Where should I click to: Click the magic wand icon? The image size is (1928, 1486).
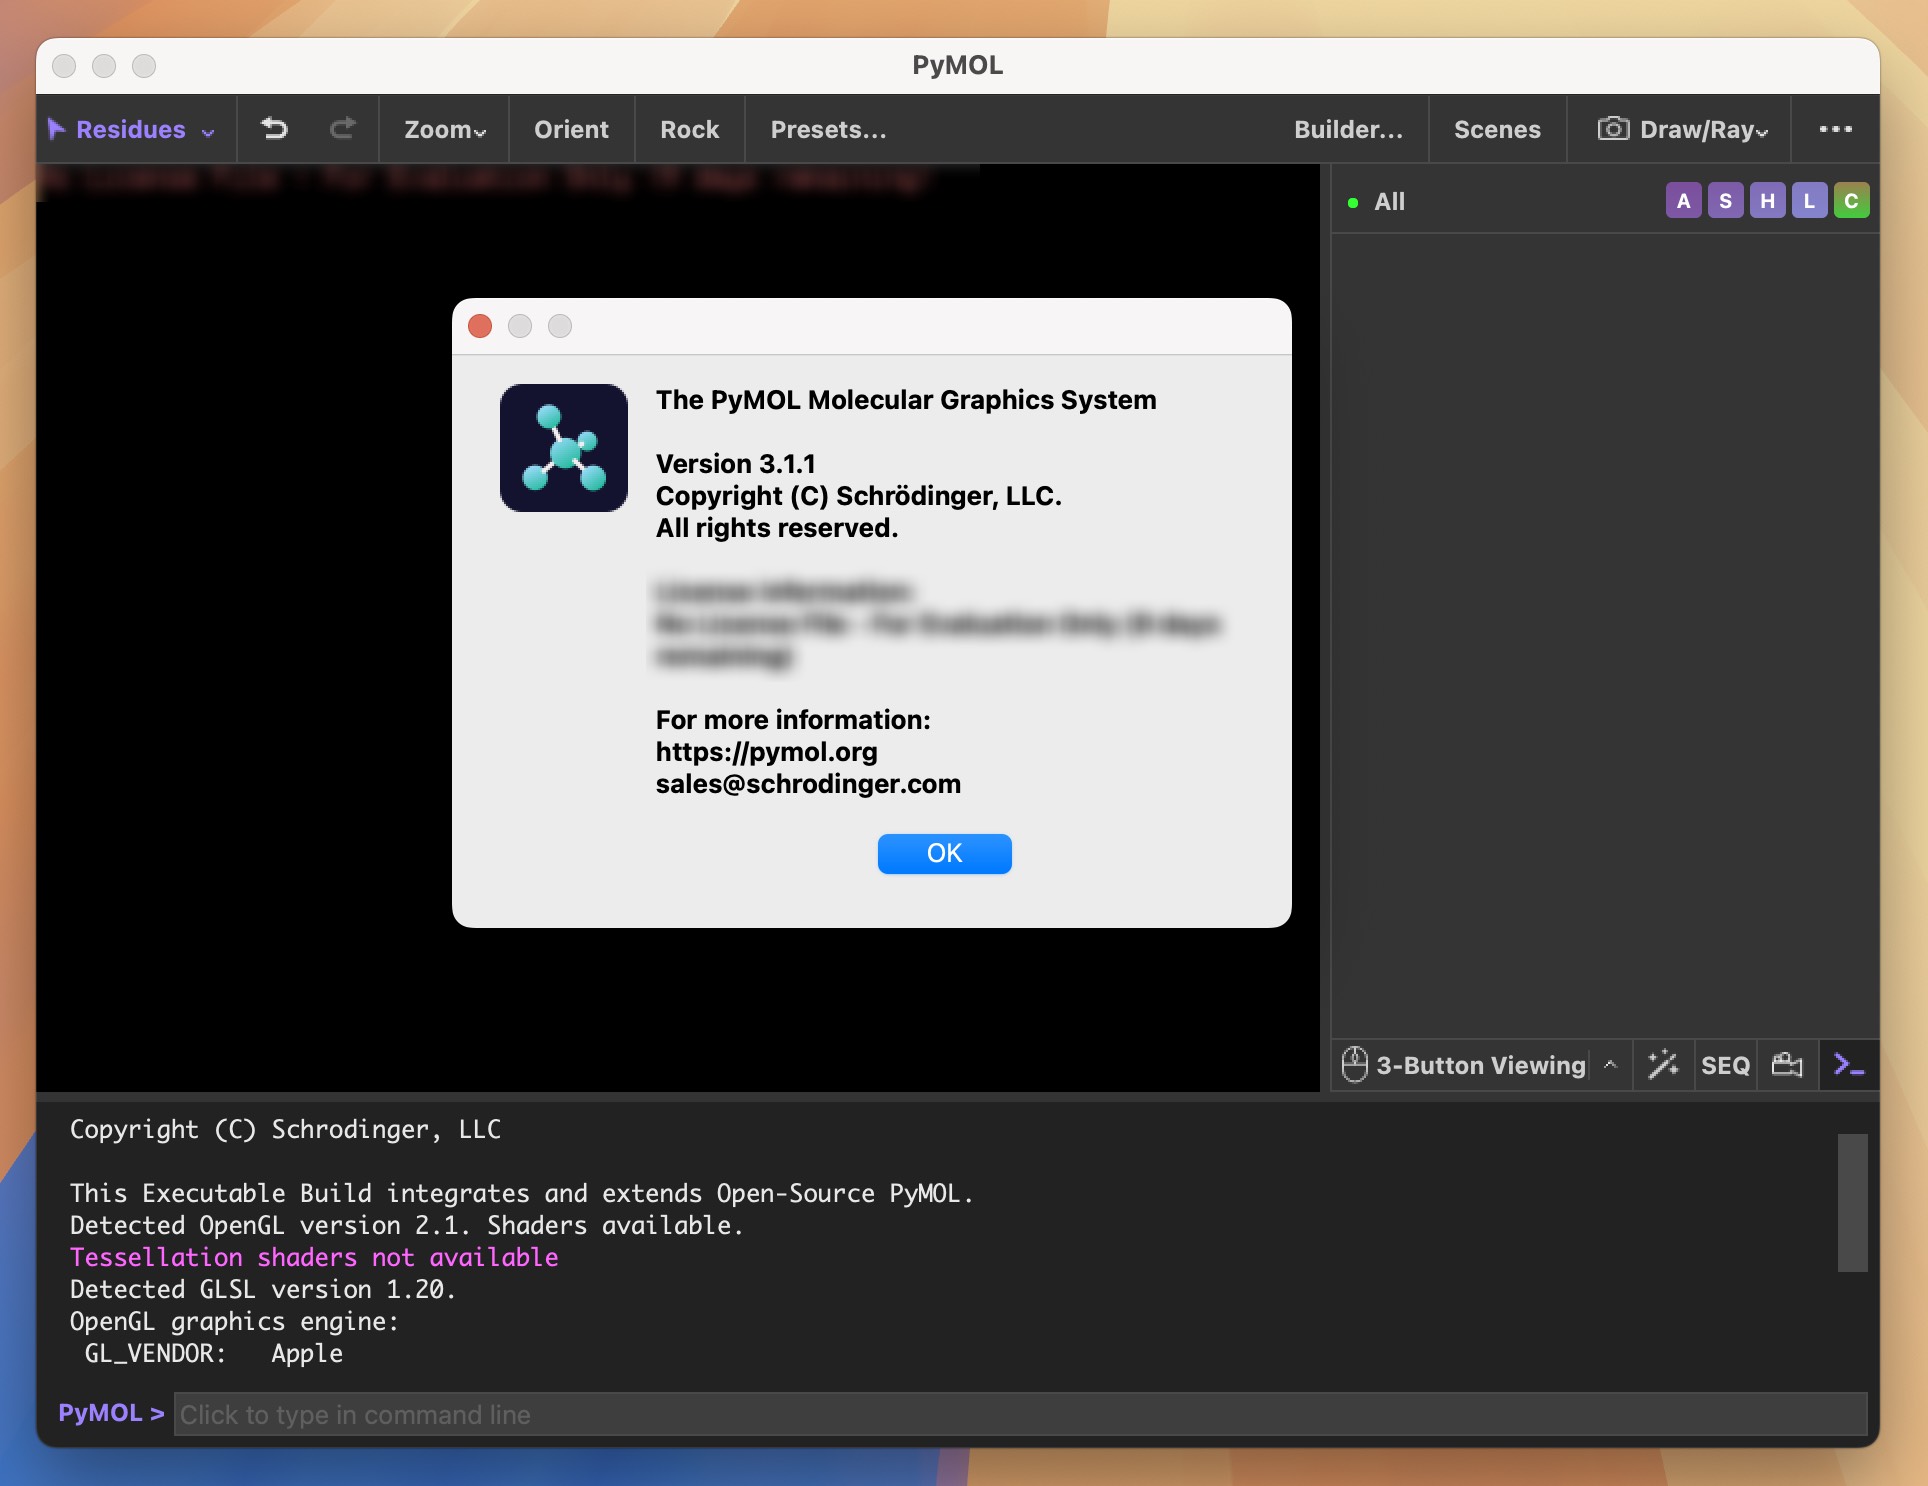1663,1065
